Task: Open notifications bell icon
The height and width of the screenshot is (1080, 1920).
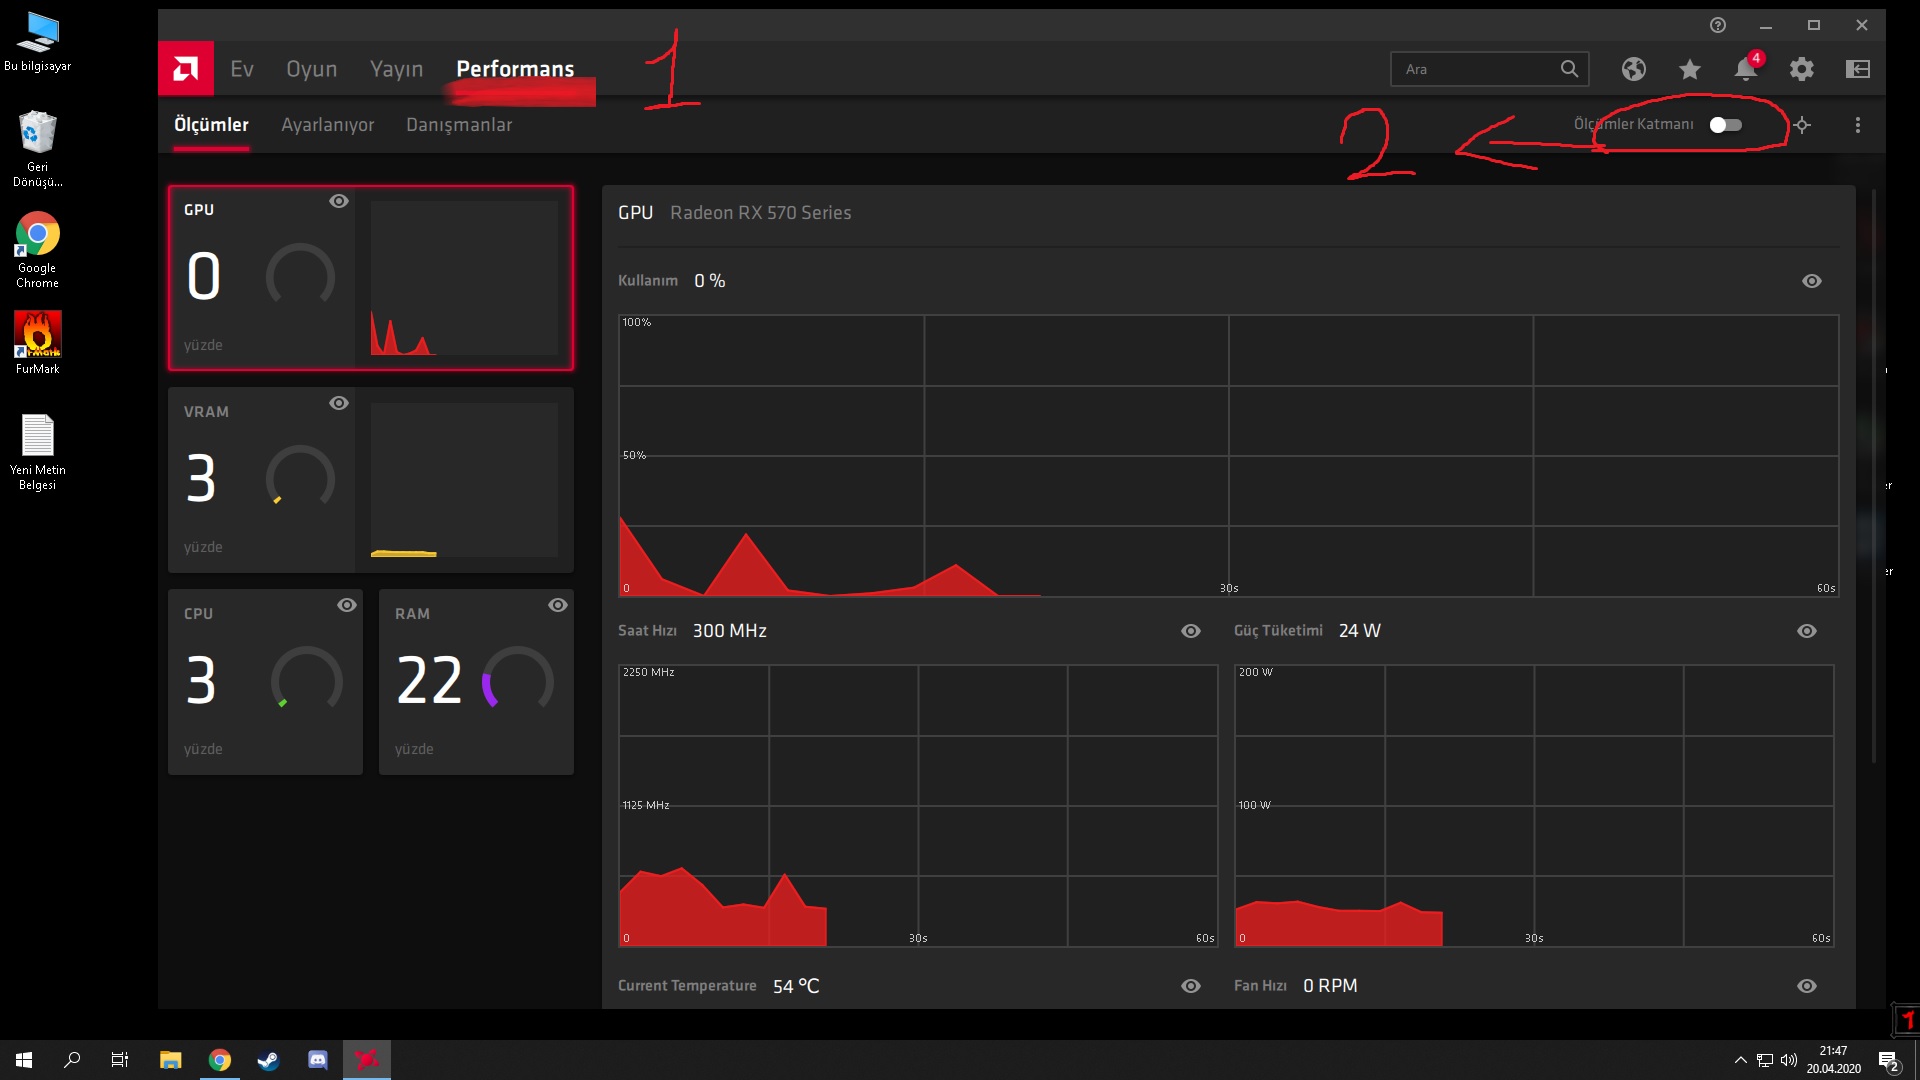Action: pyautogui.click(x=1746, y=69)
